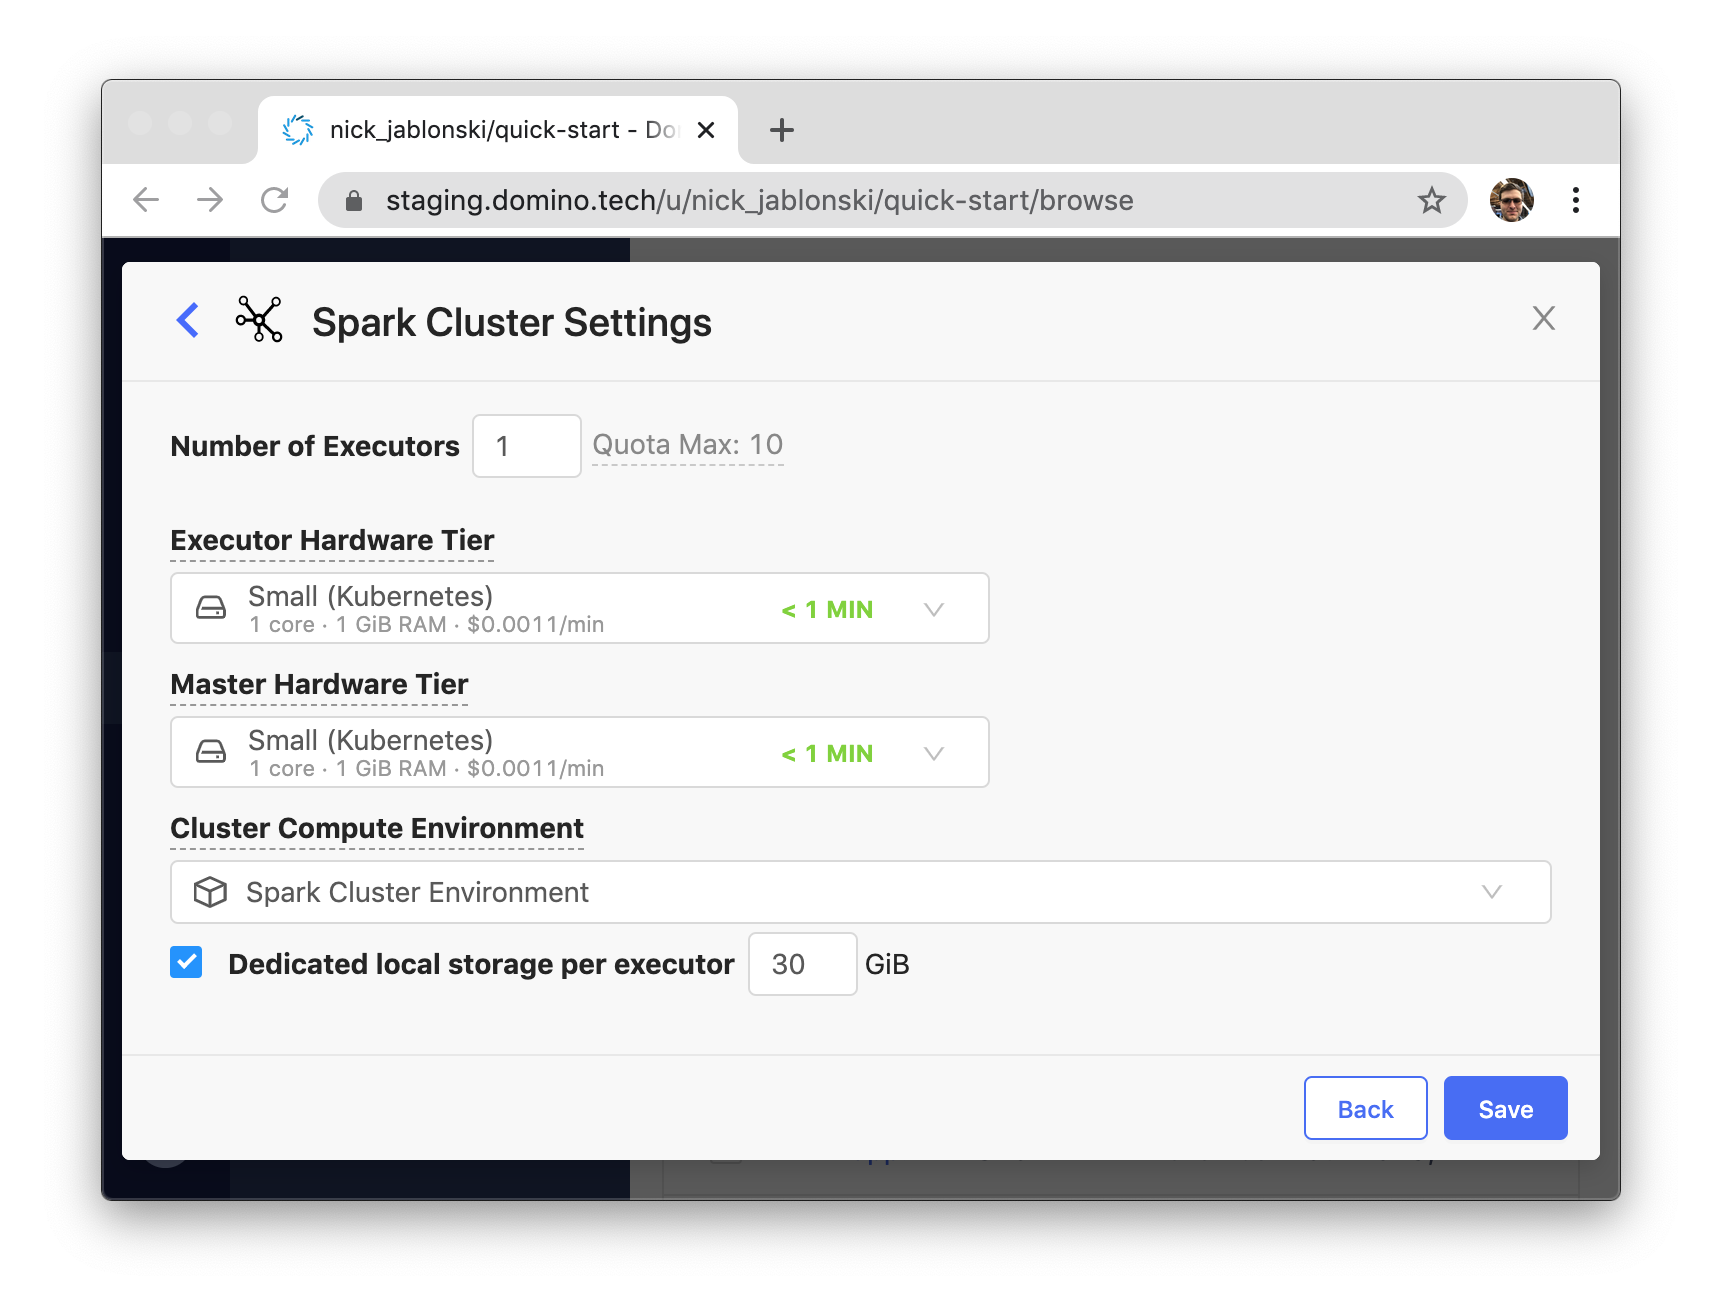Reload the page
Screen dimensions: 1726x1292
coord(274,200)
